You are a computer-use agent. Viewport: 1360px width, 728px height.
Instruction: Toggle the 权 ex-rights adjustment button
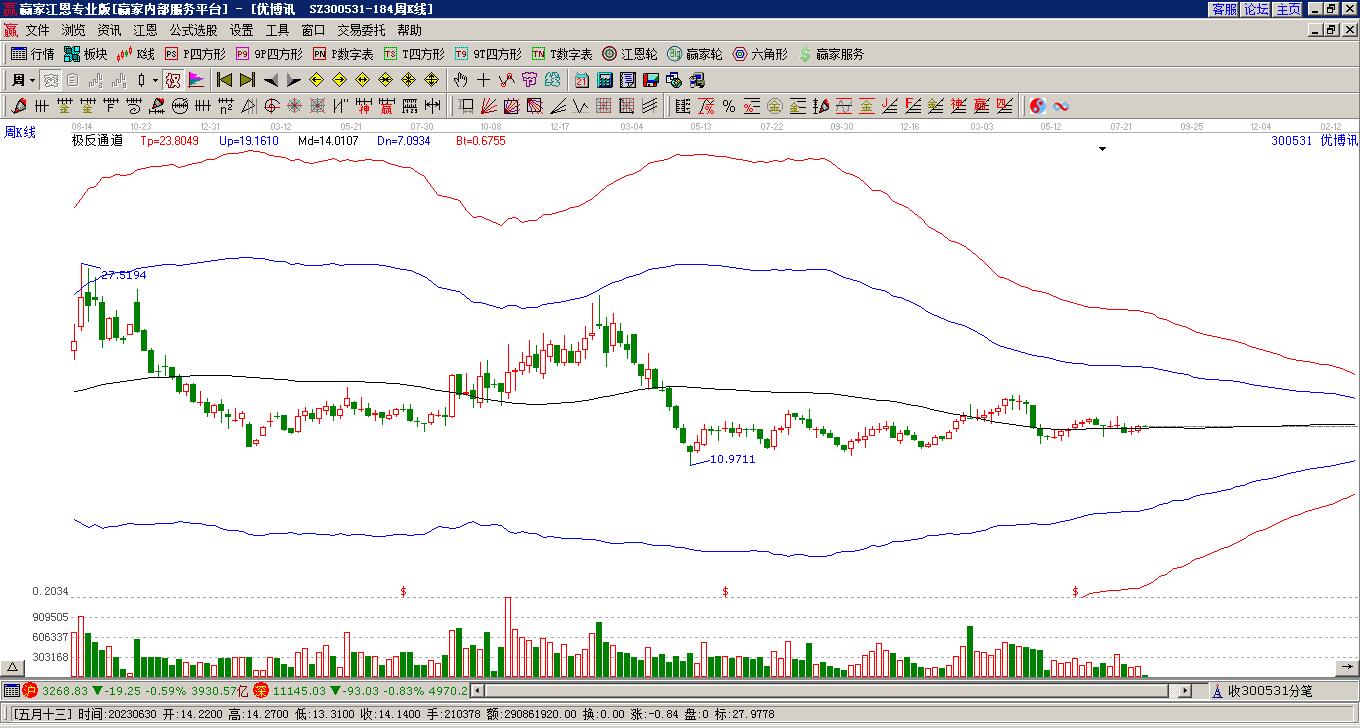coord(172,80)
